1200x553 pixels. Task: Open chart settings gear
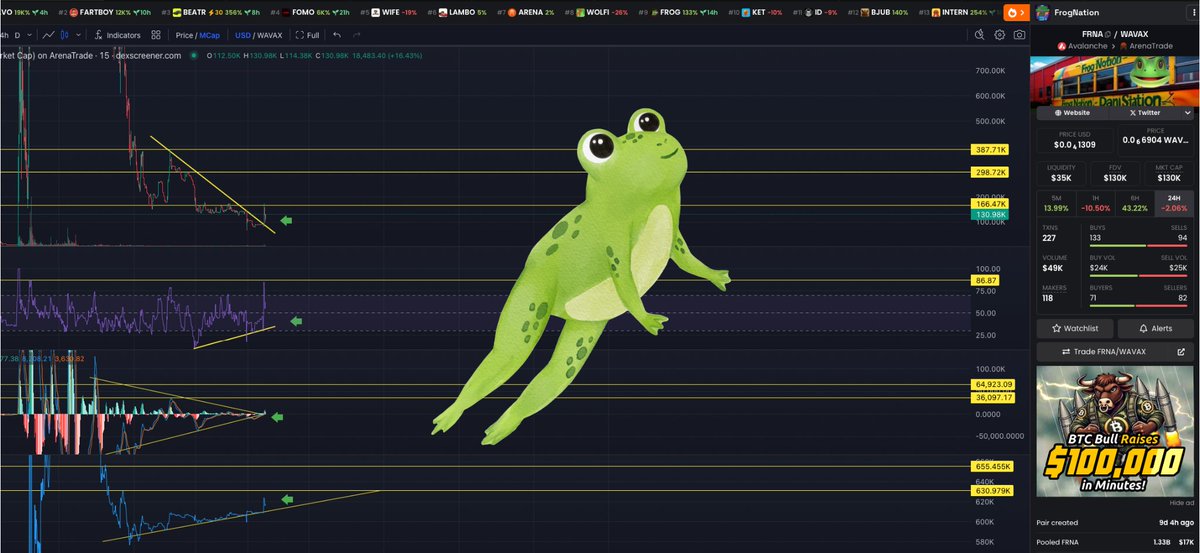pos(999,35)
